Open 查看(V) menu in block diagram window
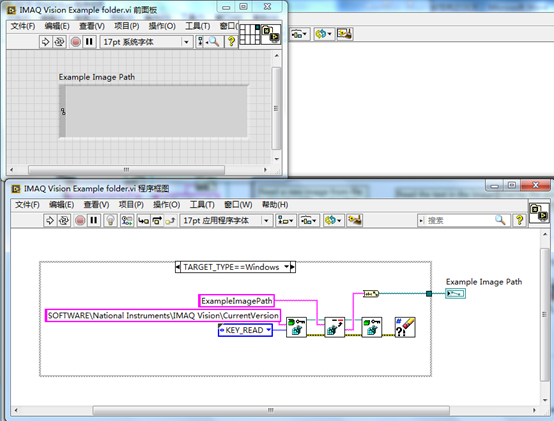This screenshot has width=554, height=421. point(96,205)
